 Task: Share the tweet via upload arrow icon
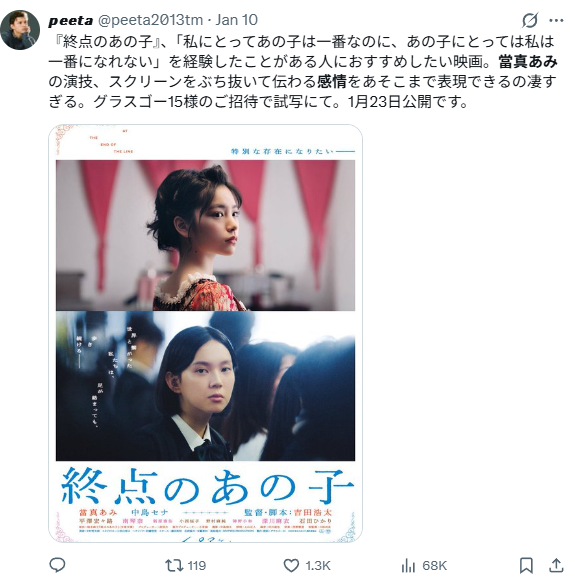coord(556,565)
